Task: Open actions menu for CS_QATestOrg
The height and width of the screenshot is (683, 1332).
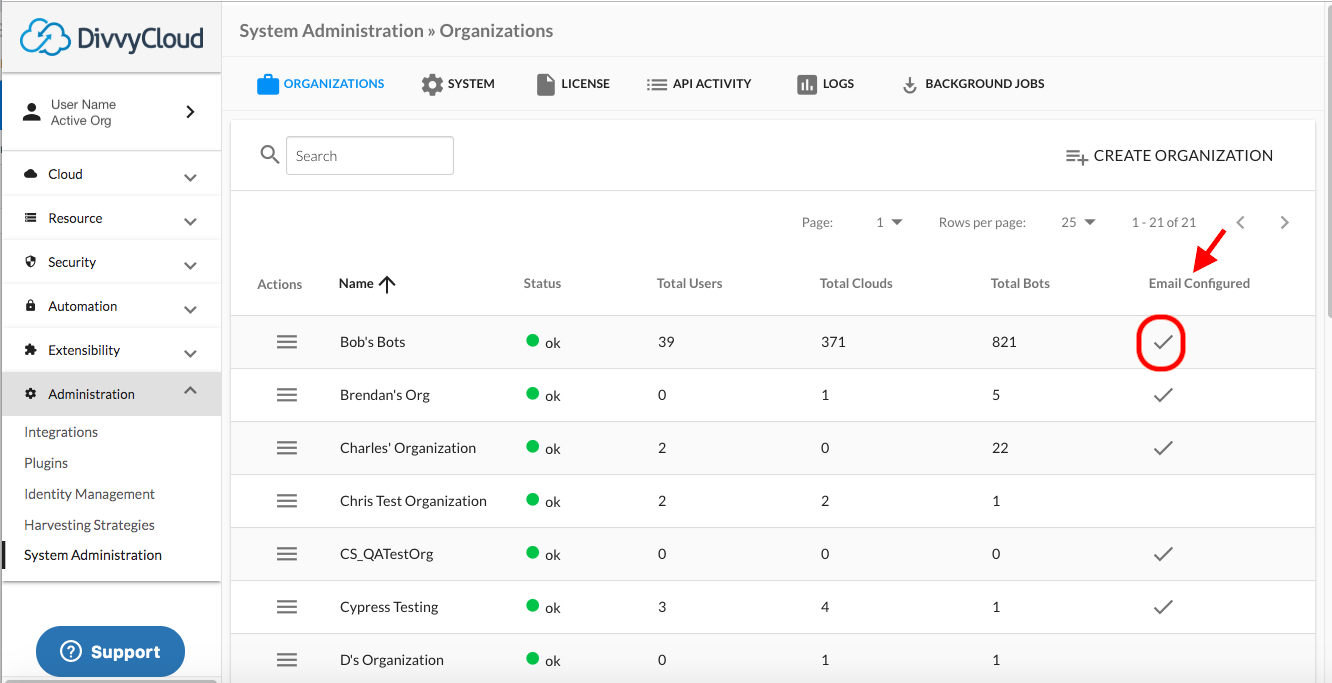Action: point(287,554)
